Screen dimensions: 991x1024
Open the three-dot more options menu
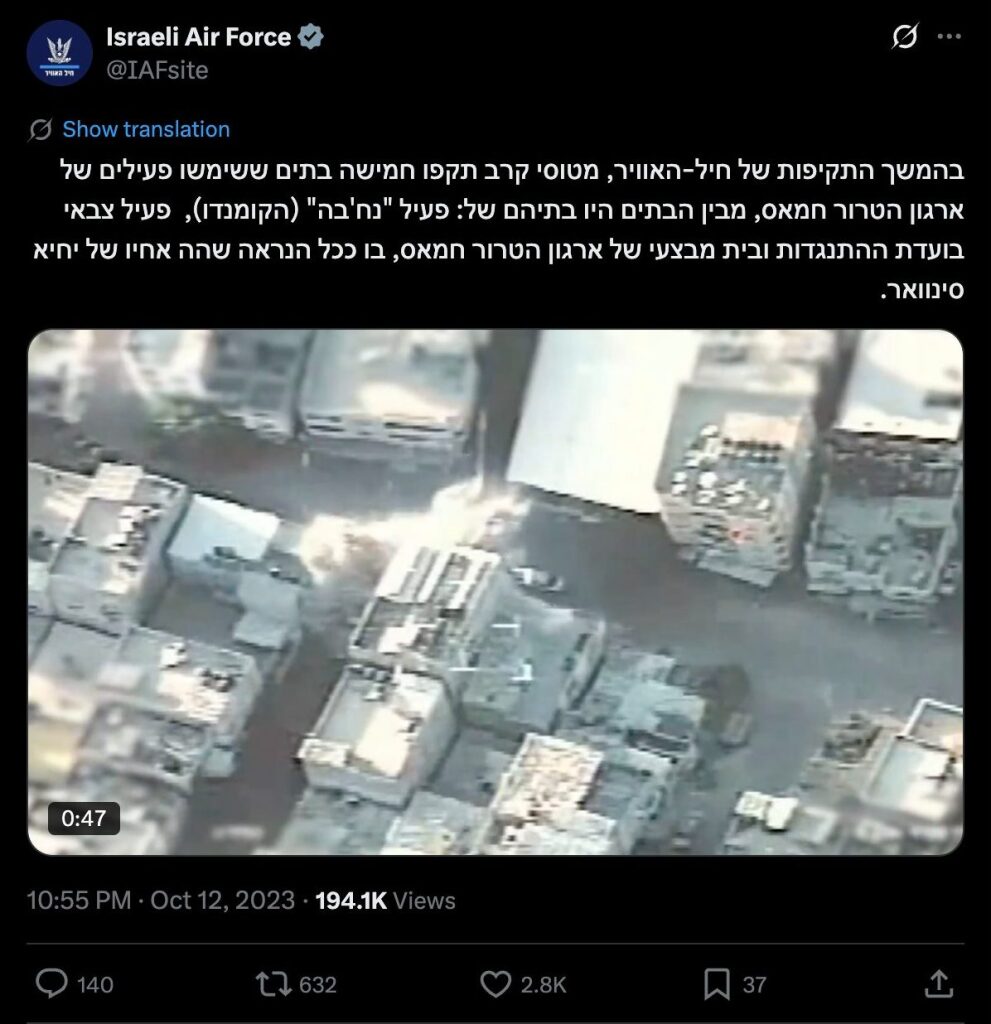pos(949,37)
